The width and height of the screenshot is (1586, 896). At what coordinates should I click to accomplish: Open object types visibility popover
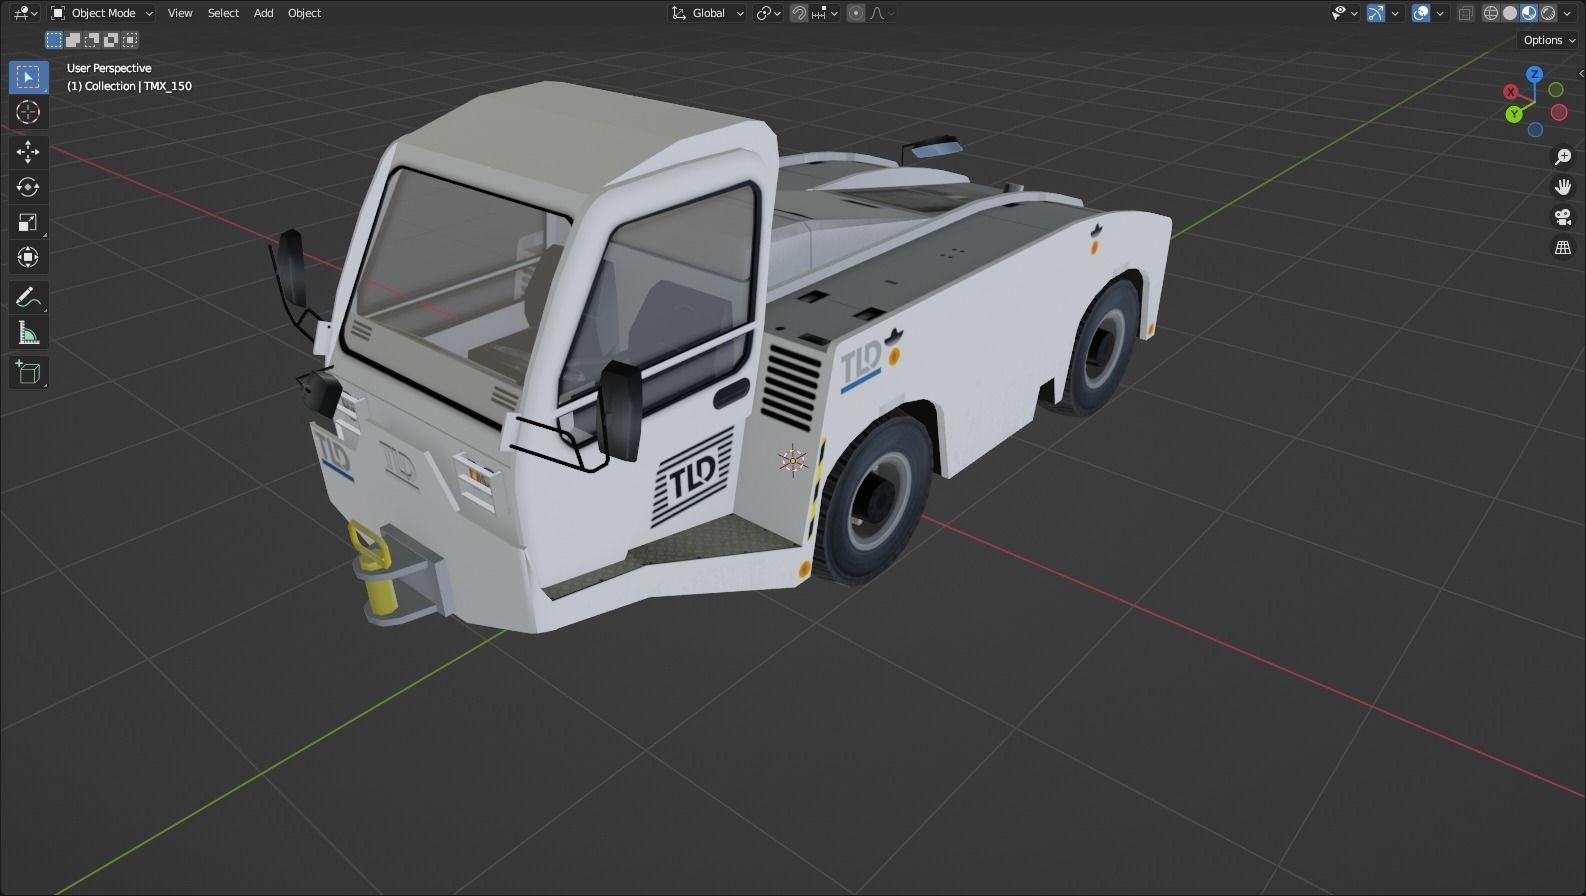coord(1344,13)
